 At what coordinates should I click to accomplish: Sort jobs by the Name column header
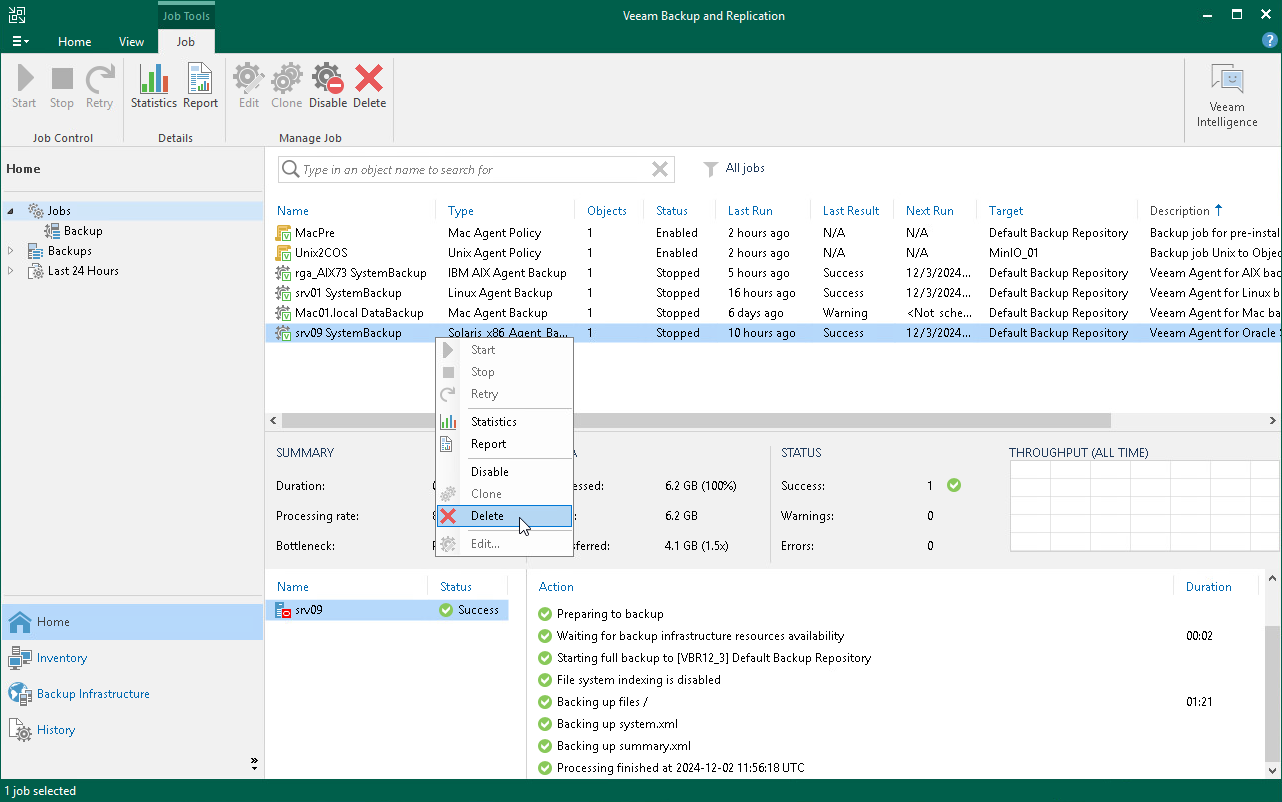[x=292, y=210]
